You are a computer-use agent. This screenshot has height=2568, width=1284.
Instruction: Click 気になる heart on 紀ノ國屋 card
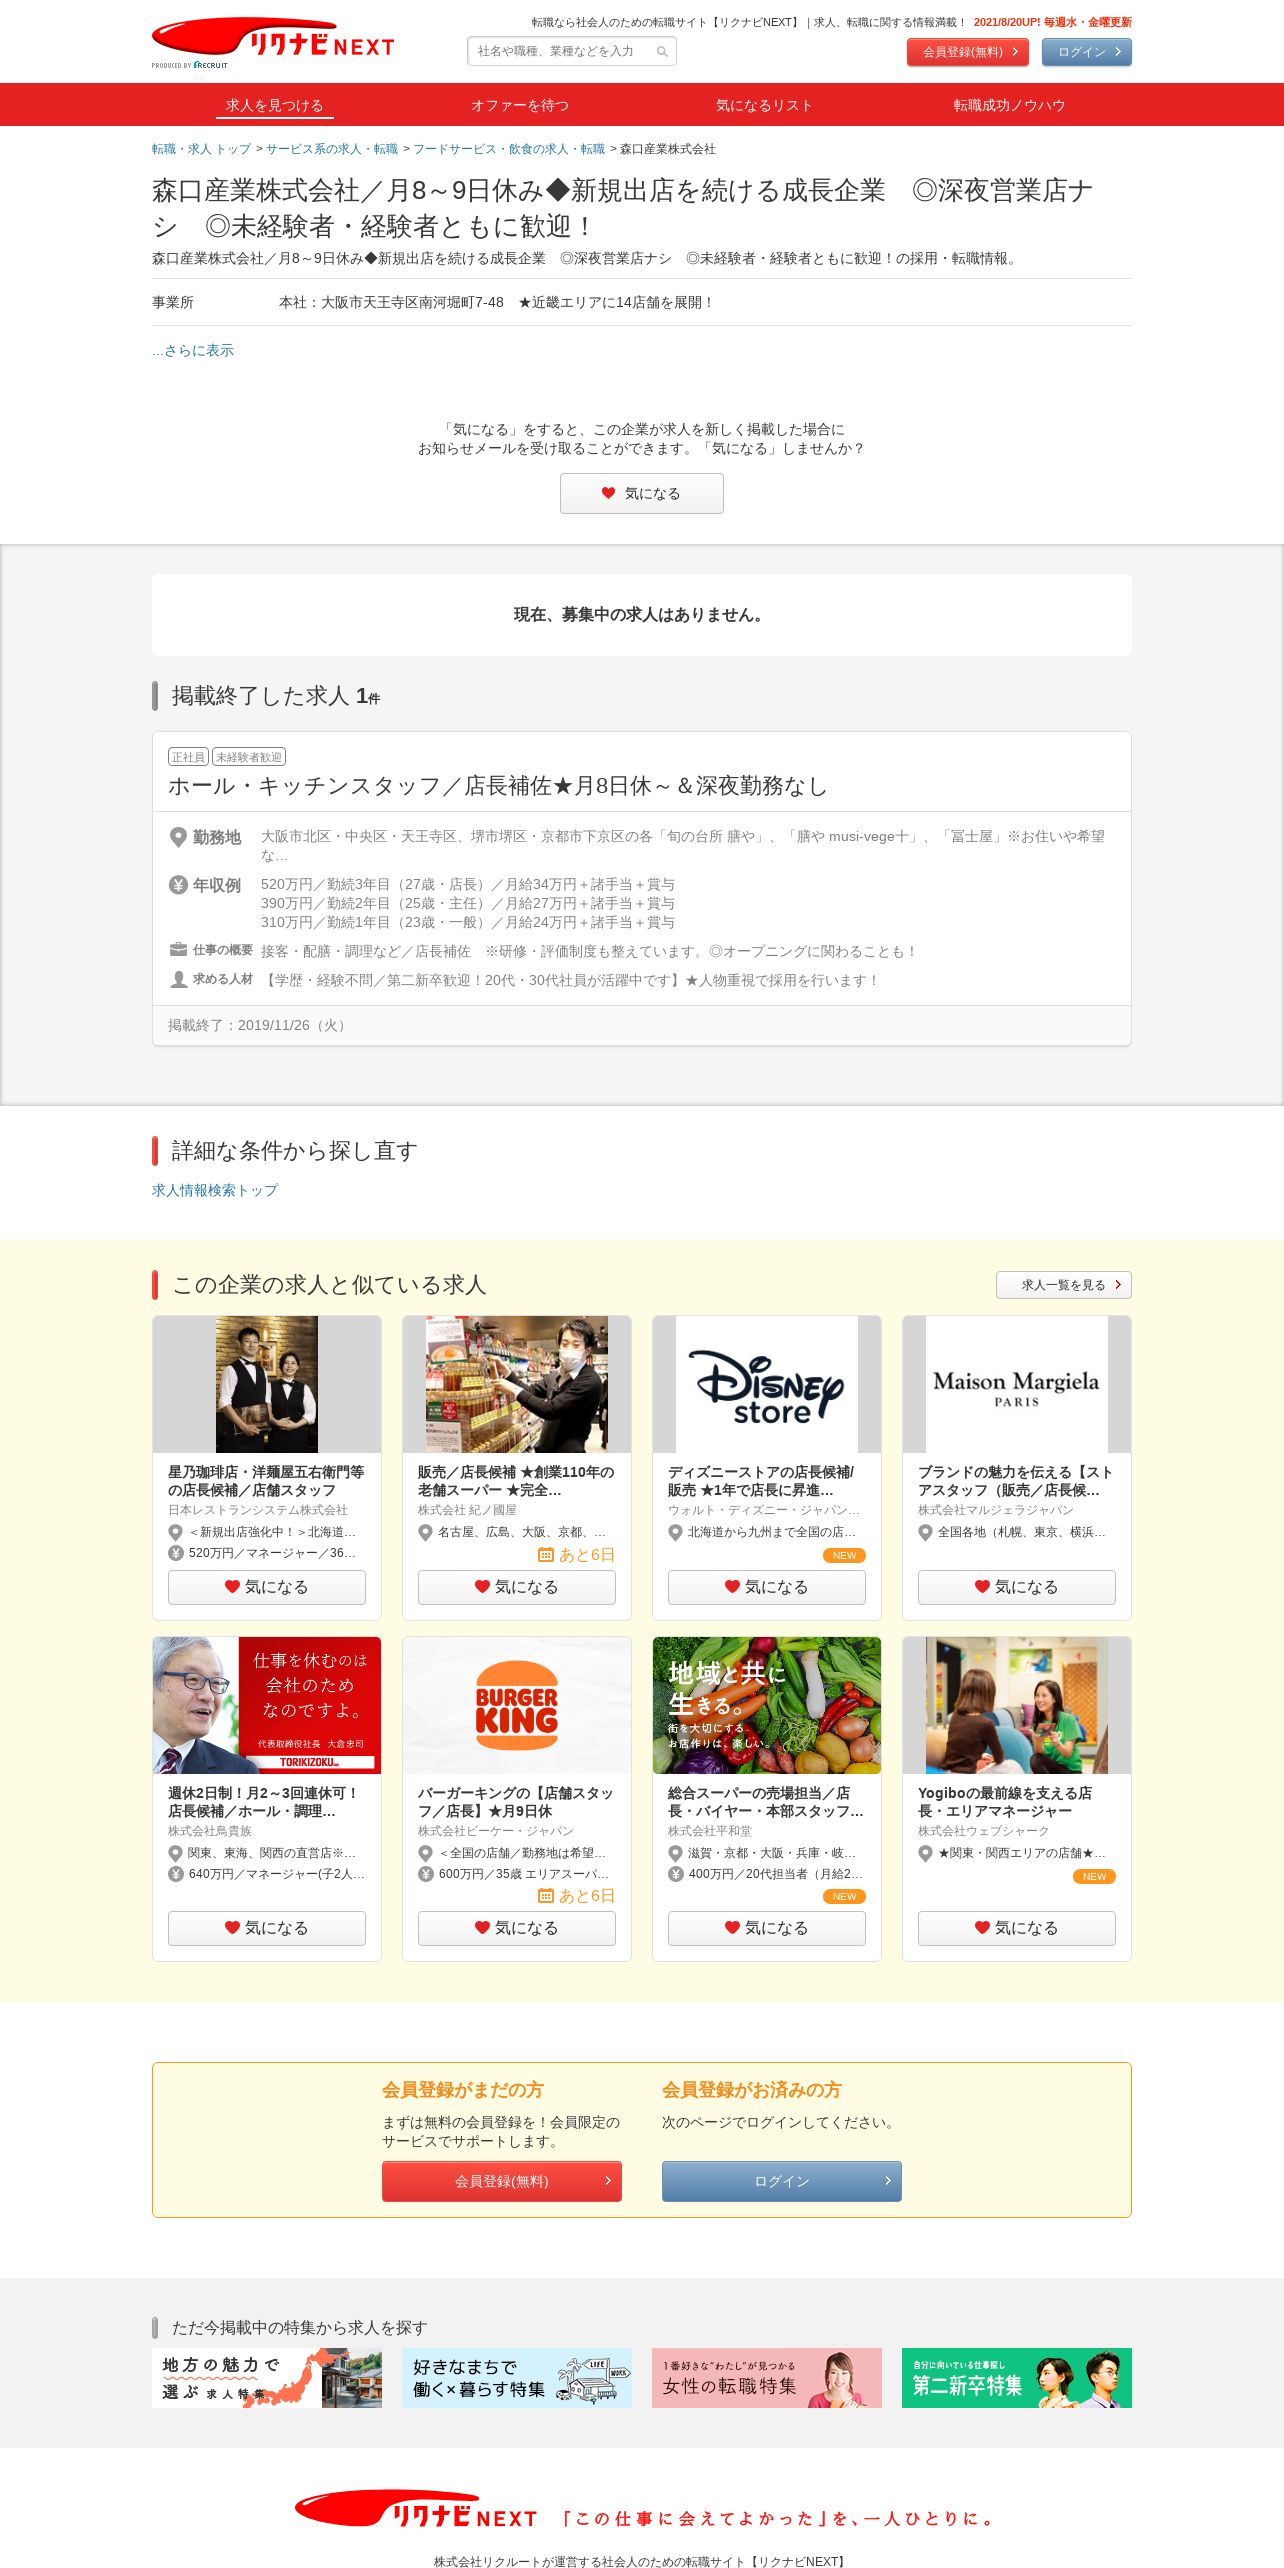517,1587
